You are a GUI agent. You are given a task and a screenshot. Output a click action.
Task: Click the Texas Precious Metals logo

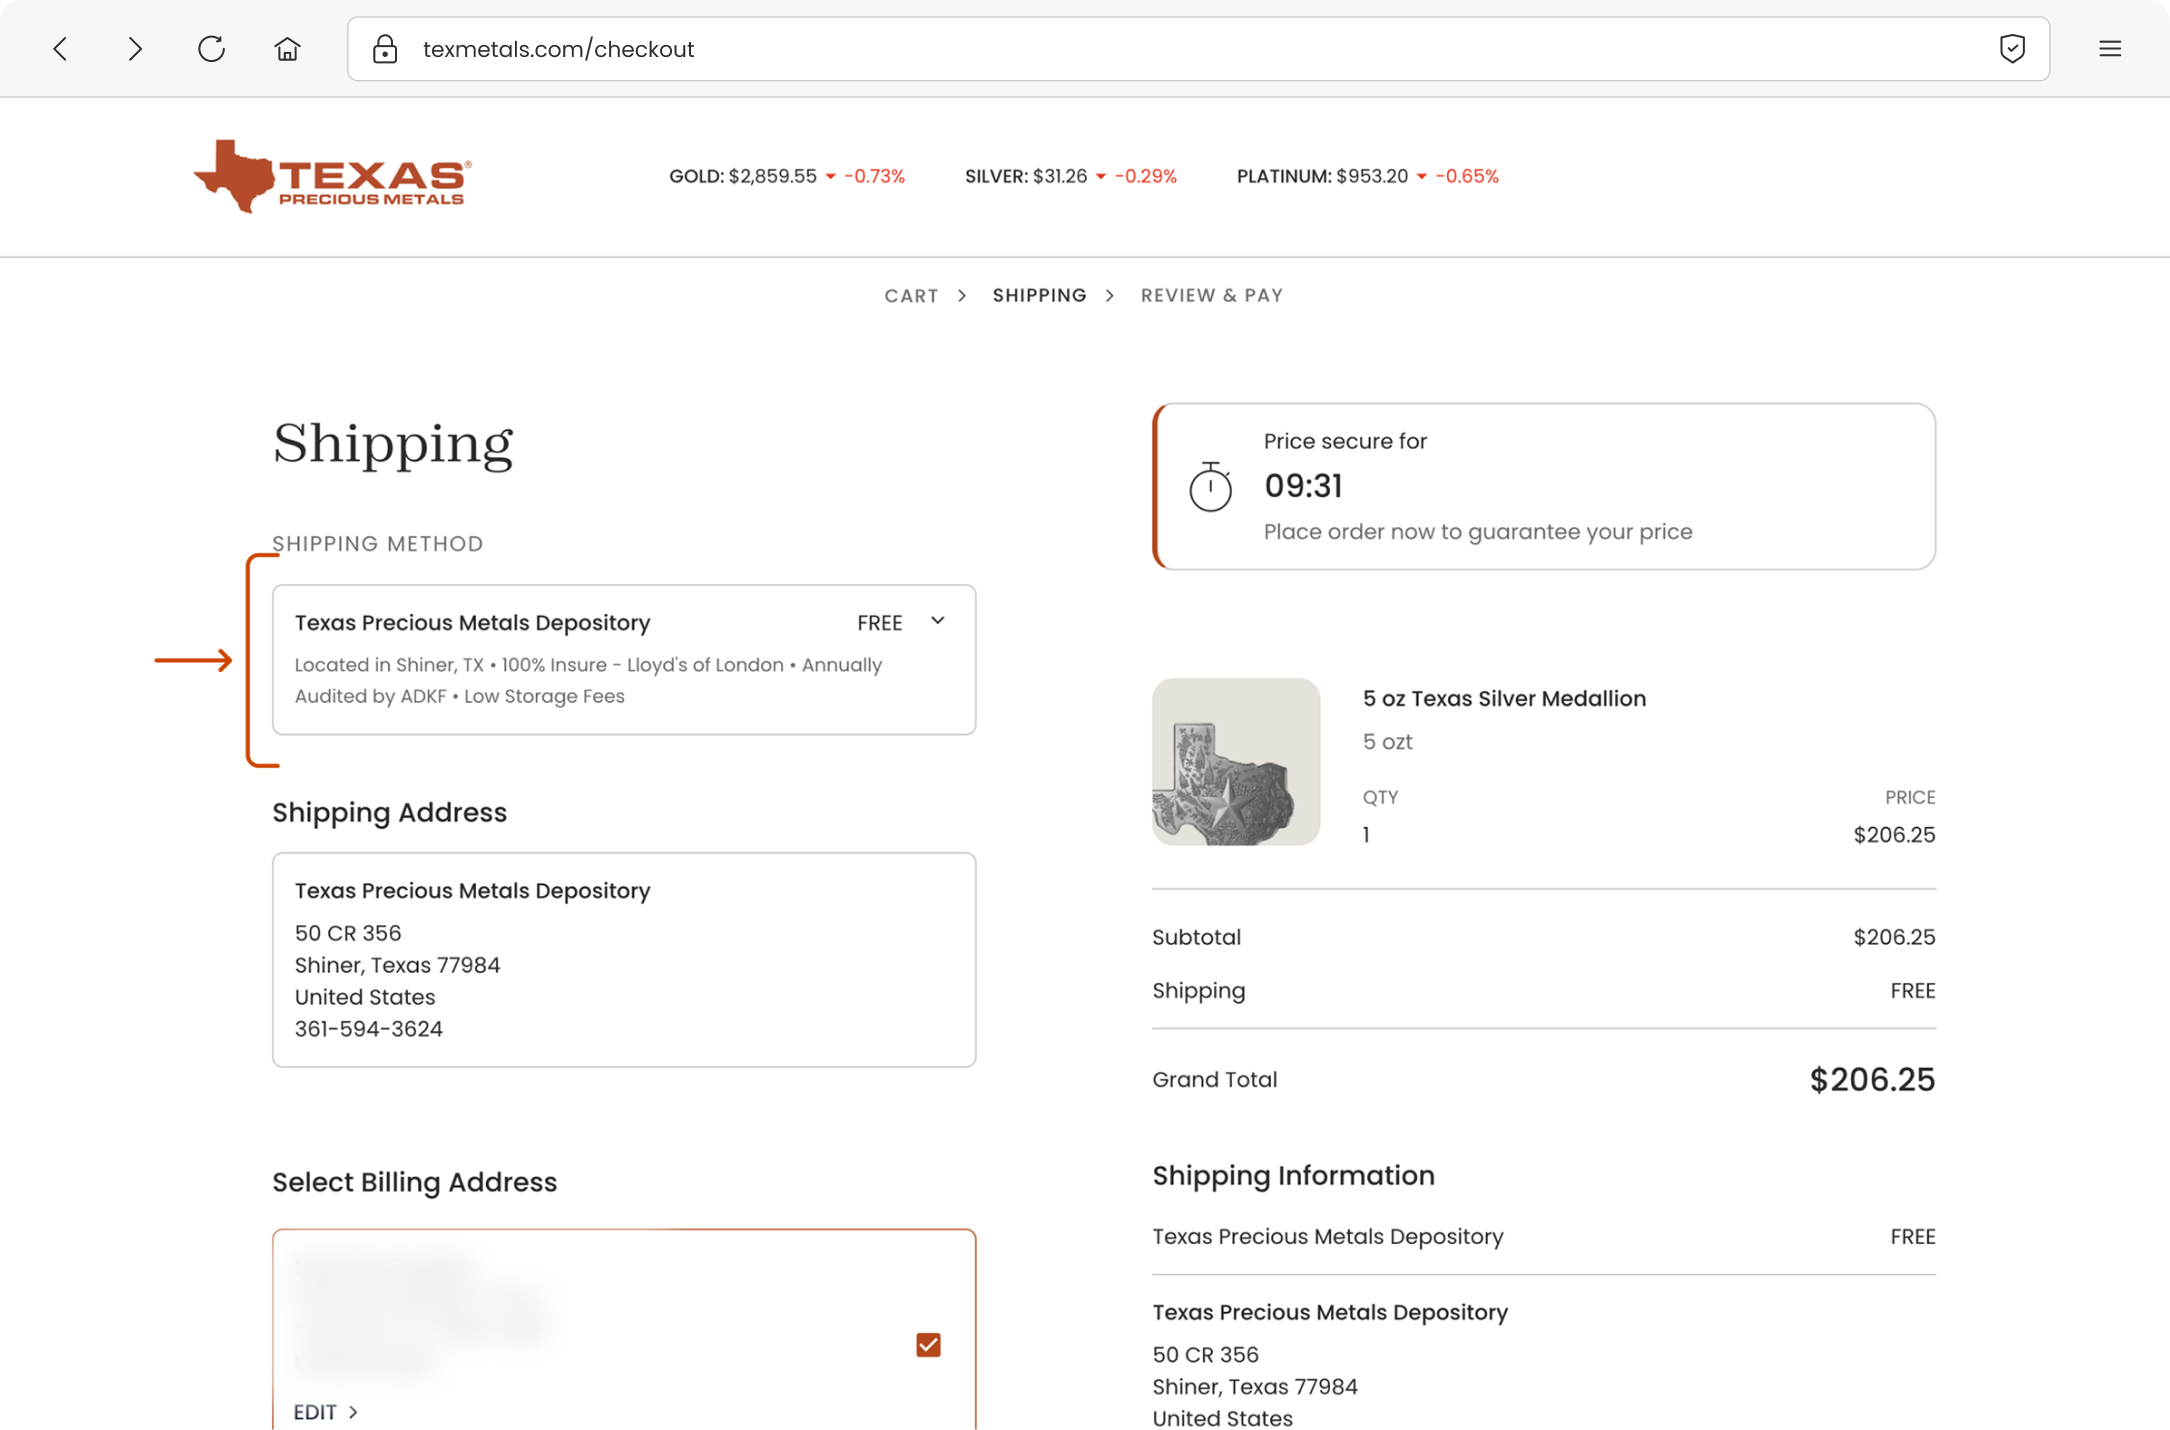click(x=333, y=177)
